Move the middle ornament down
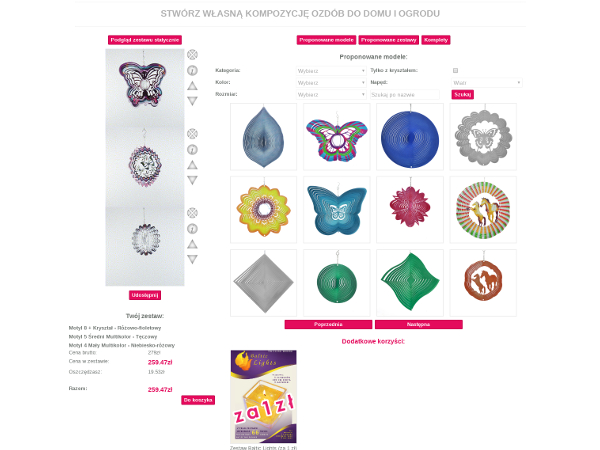The width and height of the screenshot is (600, 450). 192,180
